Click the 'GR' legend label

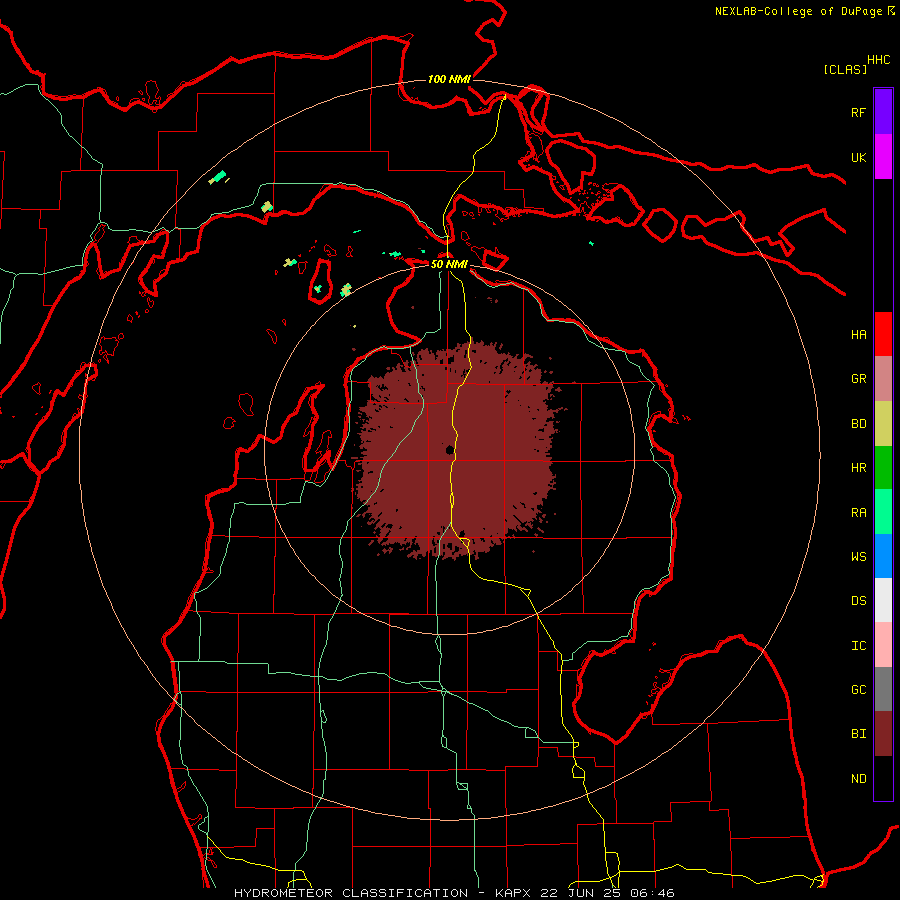(858, 379)
